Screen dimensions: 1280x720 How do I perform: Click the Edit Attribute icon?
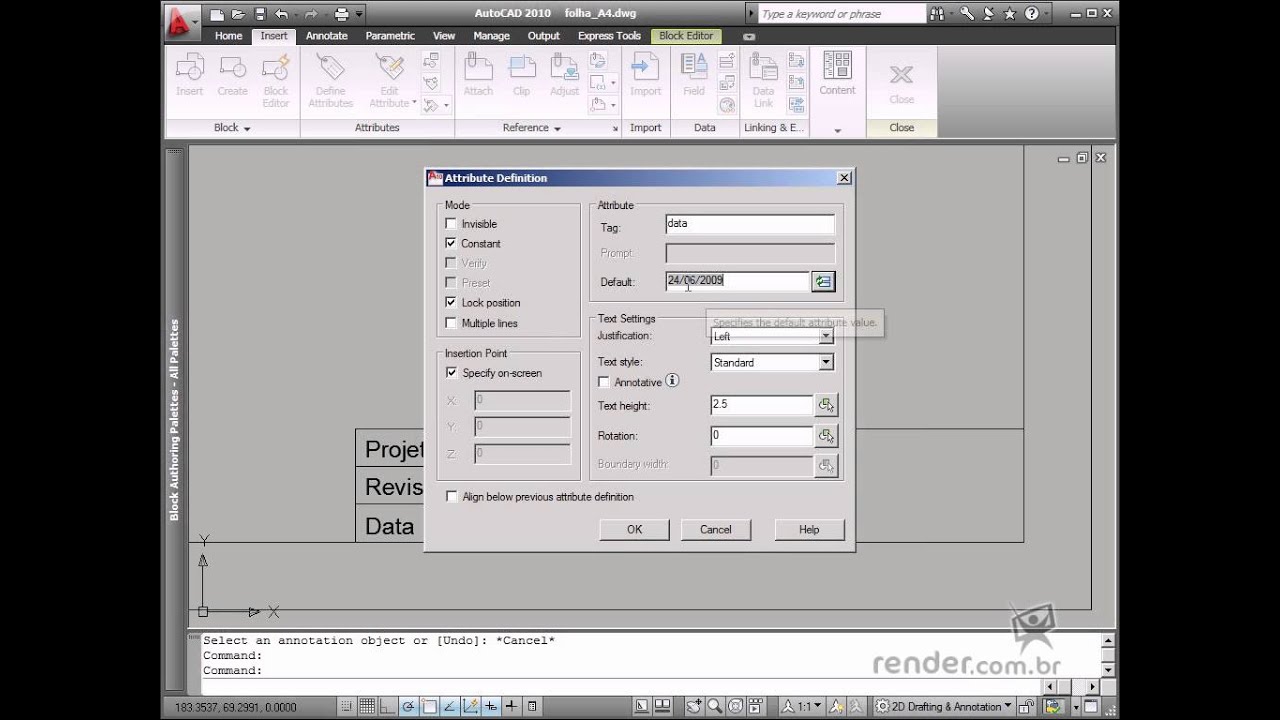click(x=389, y=68)
